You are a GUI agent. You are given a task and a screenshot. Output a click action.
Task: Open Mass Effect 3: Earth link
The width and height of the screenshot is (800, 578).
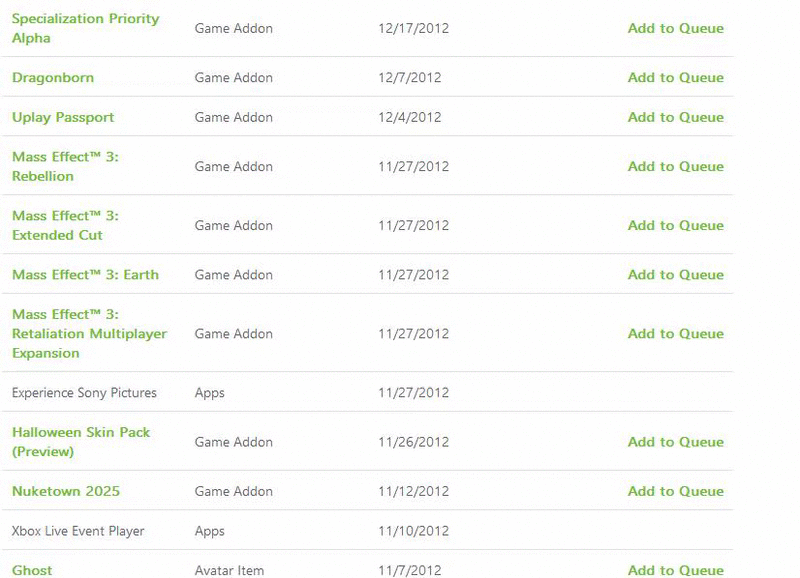[x=85, y=274]
